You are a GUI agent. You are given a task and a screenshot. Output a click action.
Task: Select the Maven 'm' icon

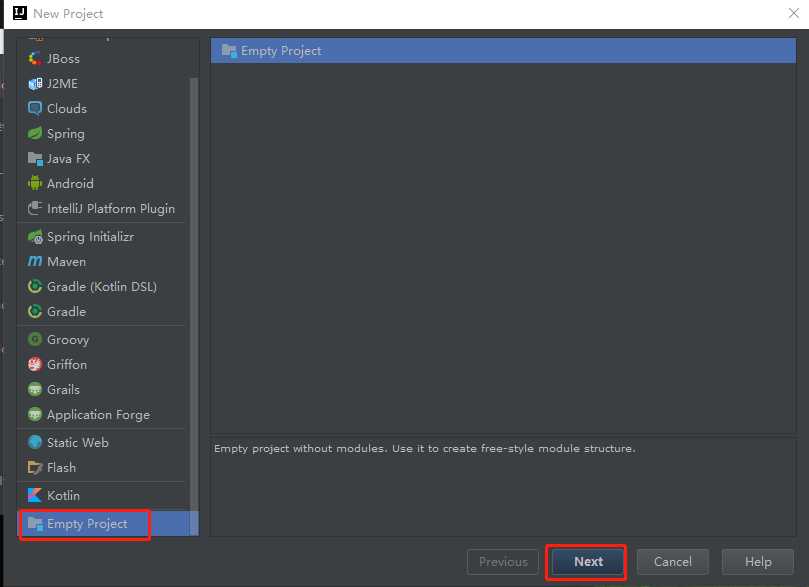click(35, 262)
